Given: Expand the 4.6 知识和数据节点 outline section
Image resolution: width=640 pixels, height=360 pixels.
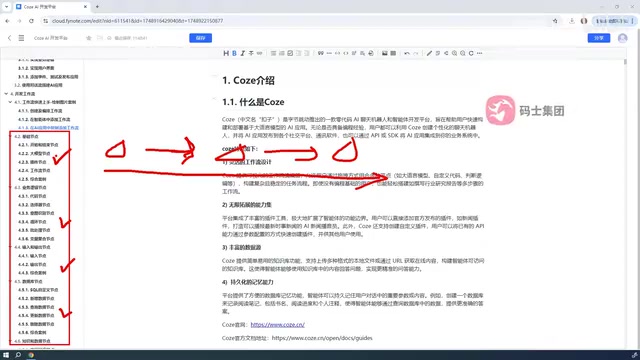Looking at the screenshot, I should [x=11, y=341].
